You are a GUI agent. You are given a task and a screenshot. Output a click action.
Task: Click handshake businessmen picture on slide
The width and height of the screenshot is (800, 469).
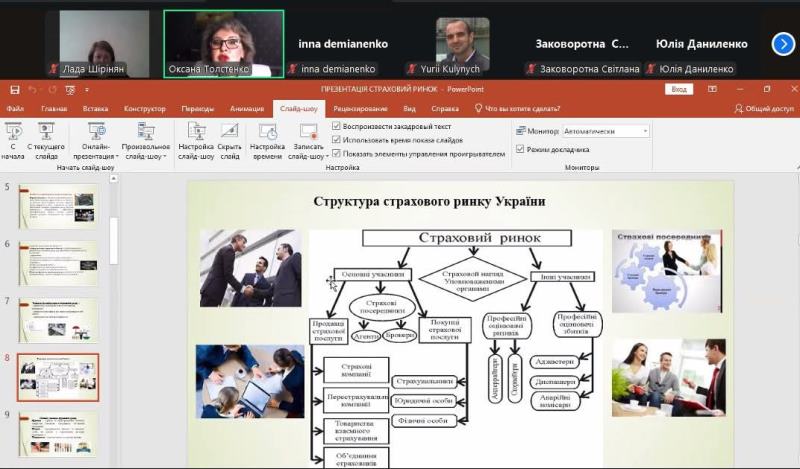pos(251,268)
